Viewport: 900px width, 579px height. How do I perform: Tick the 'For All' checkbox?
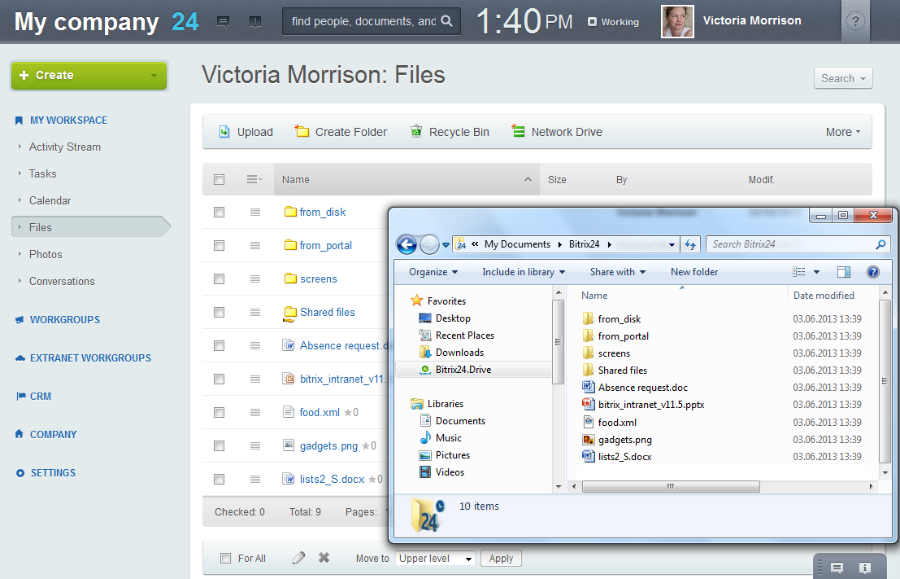tap(225, 559)
